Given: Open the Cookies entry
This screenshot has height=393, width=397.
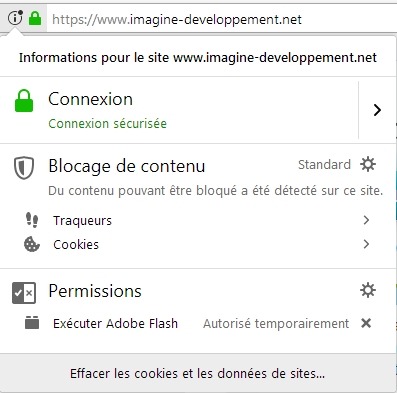Looking at the screenshot, I should 198,244.
